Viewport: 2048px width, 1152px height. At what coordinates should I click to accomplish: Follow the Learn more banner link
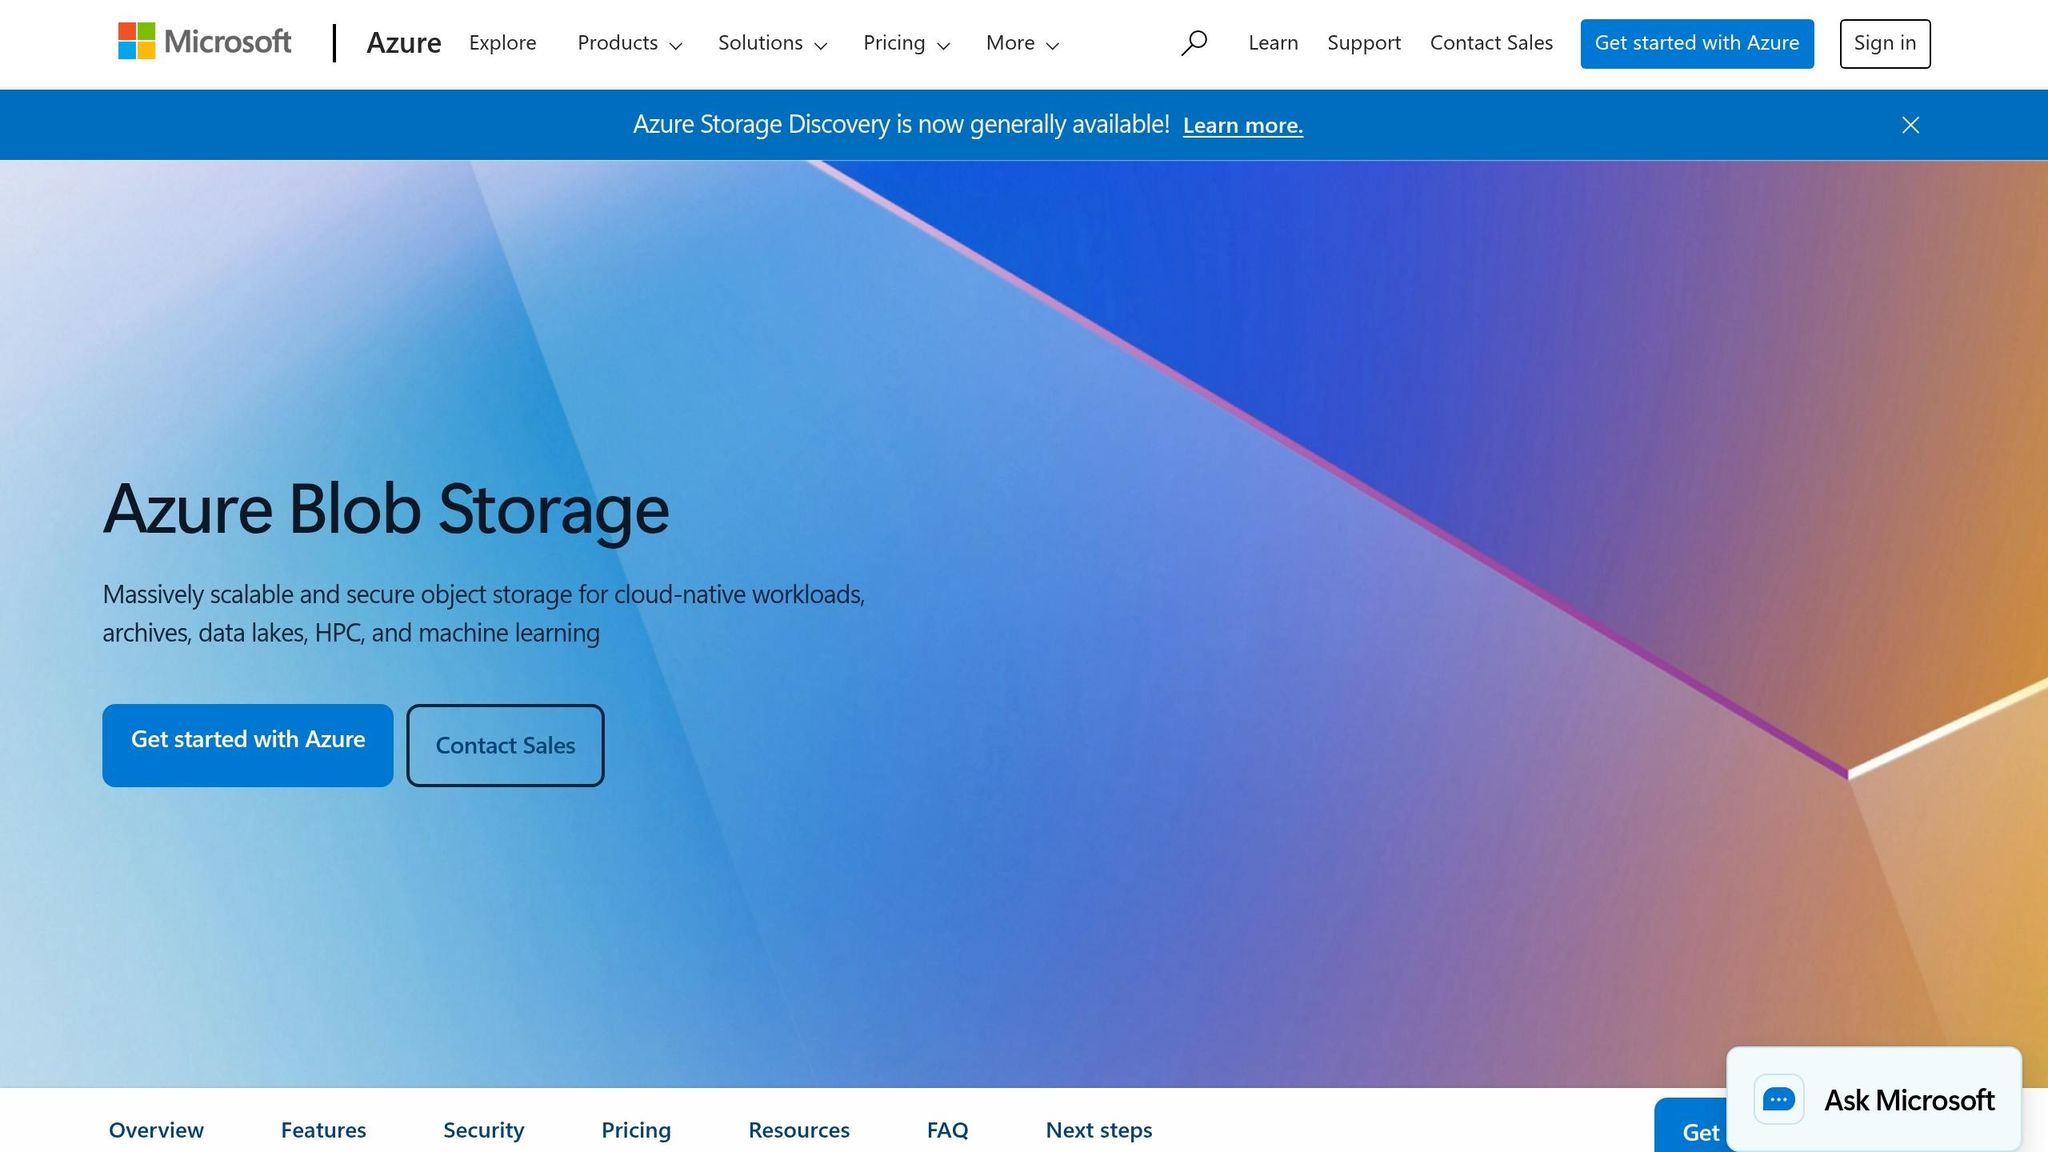coord(1243,125)
